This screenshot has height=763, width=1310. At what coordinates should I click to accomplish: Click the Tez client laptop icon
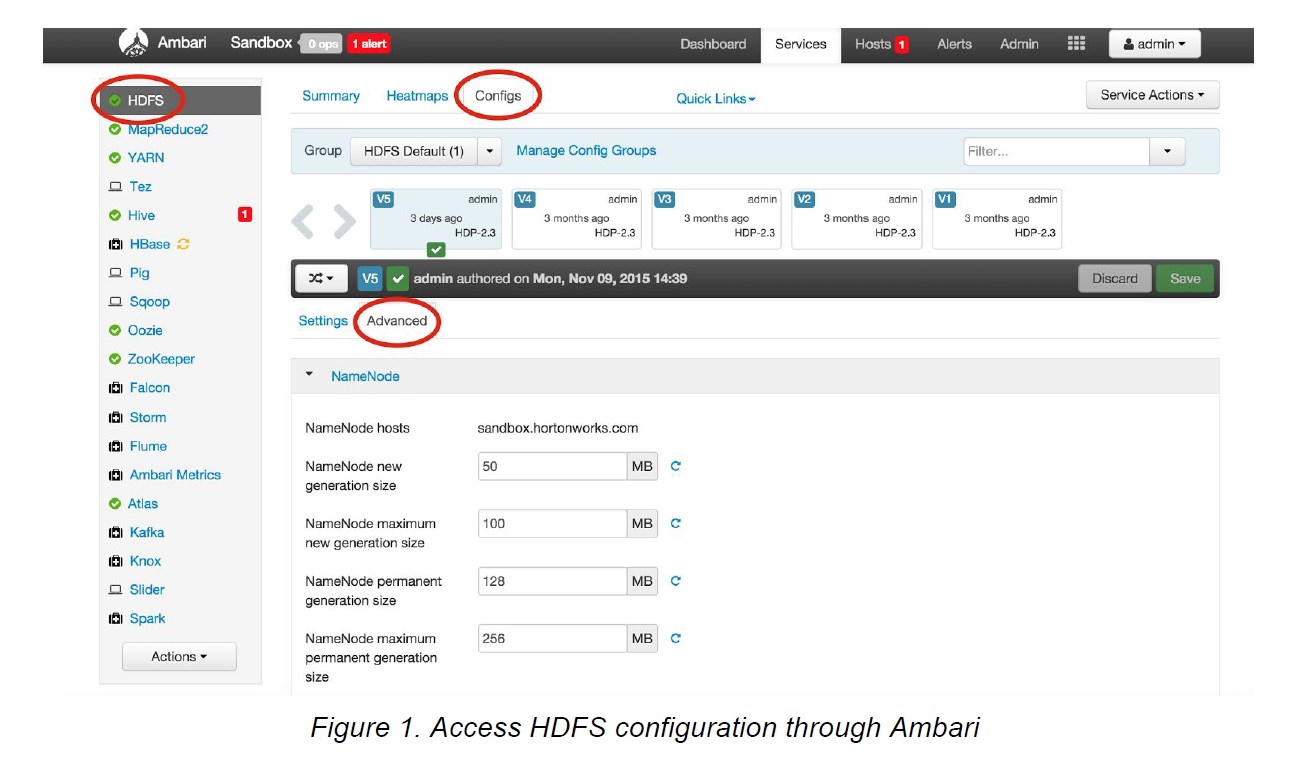(x=115, y=187)
